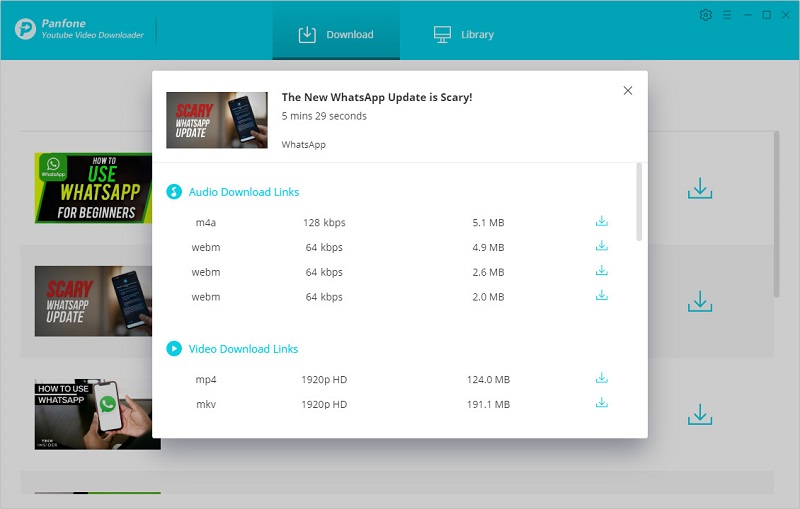Click the How to Use WhatsApp for Beginners thumbnail

(x=93, y=188)
